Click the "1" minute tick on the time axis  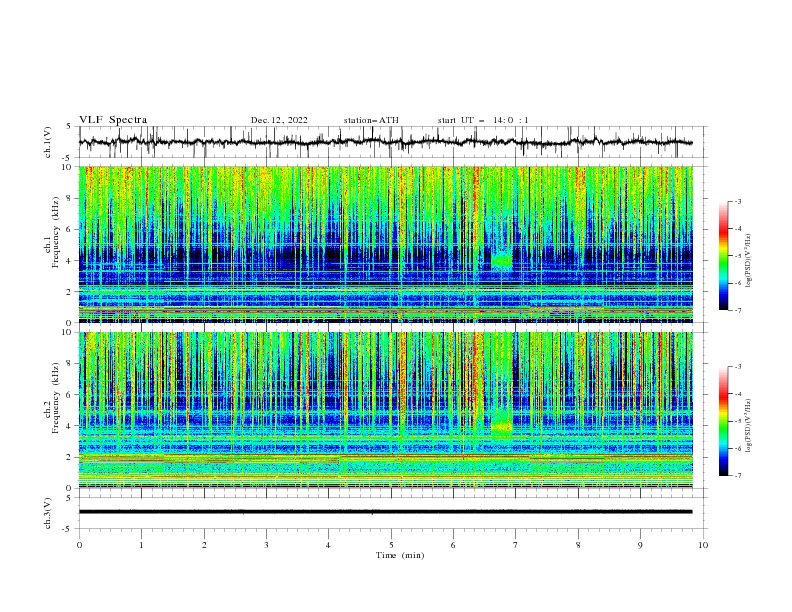tap(141, 545)
